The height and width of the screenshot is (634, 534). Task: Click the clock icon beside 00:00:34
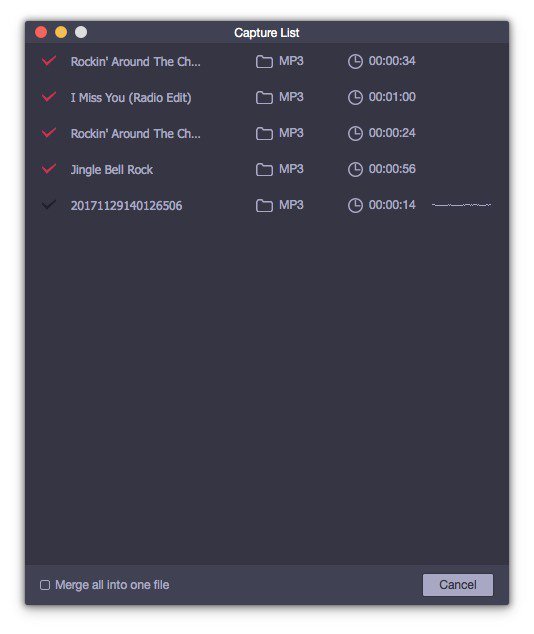(x=355, y=61)
